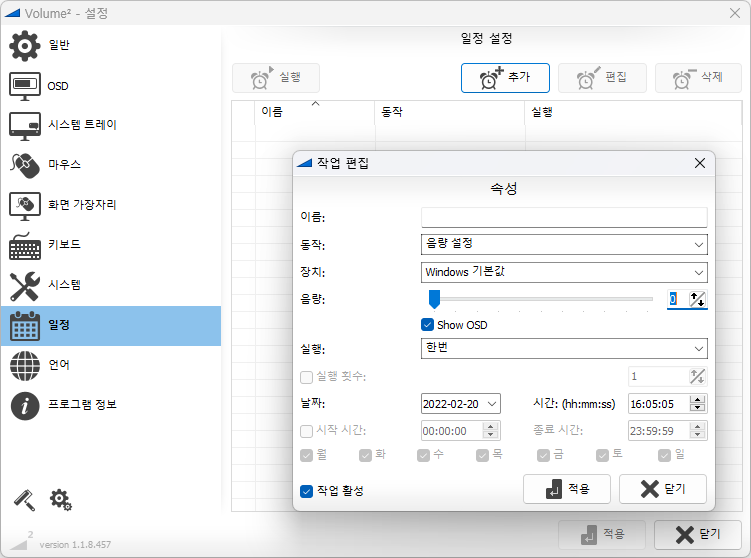Screen dimensions: 751x558
Task: Click the alarm clock icon on 삭제 button
Action: pyautogui.click(x=684, y=78)
